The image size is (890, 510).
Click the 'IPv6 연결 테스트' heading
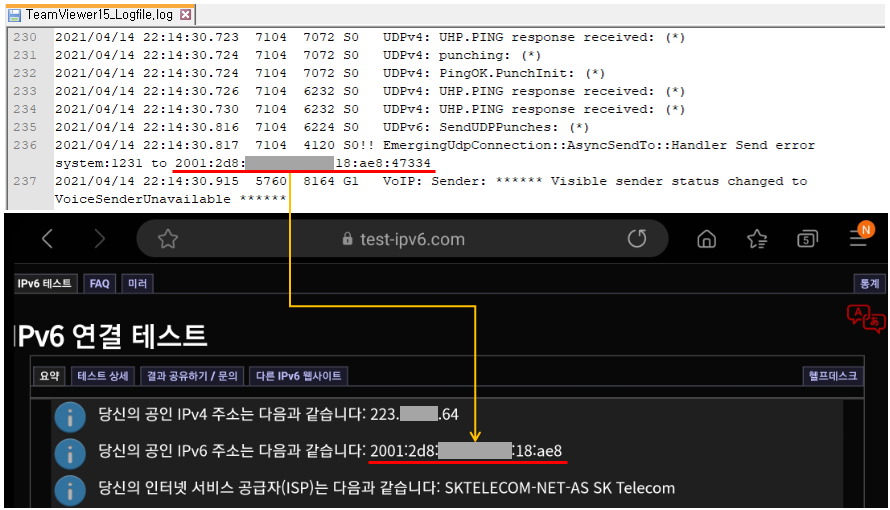[x=111, y=336]
